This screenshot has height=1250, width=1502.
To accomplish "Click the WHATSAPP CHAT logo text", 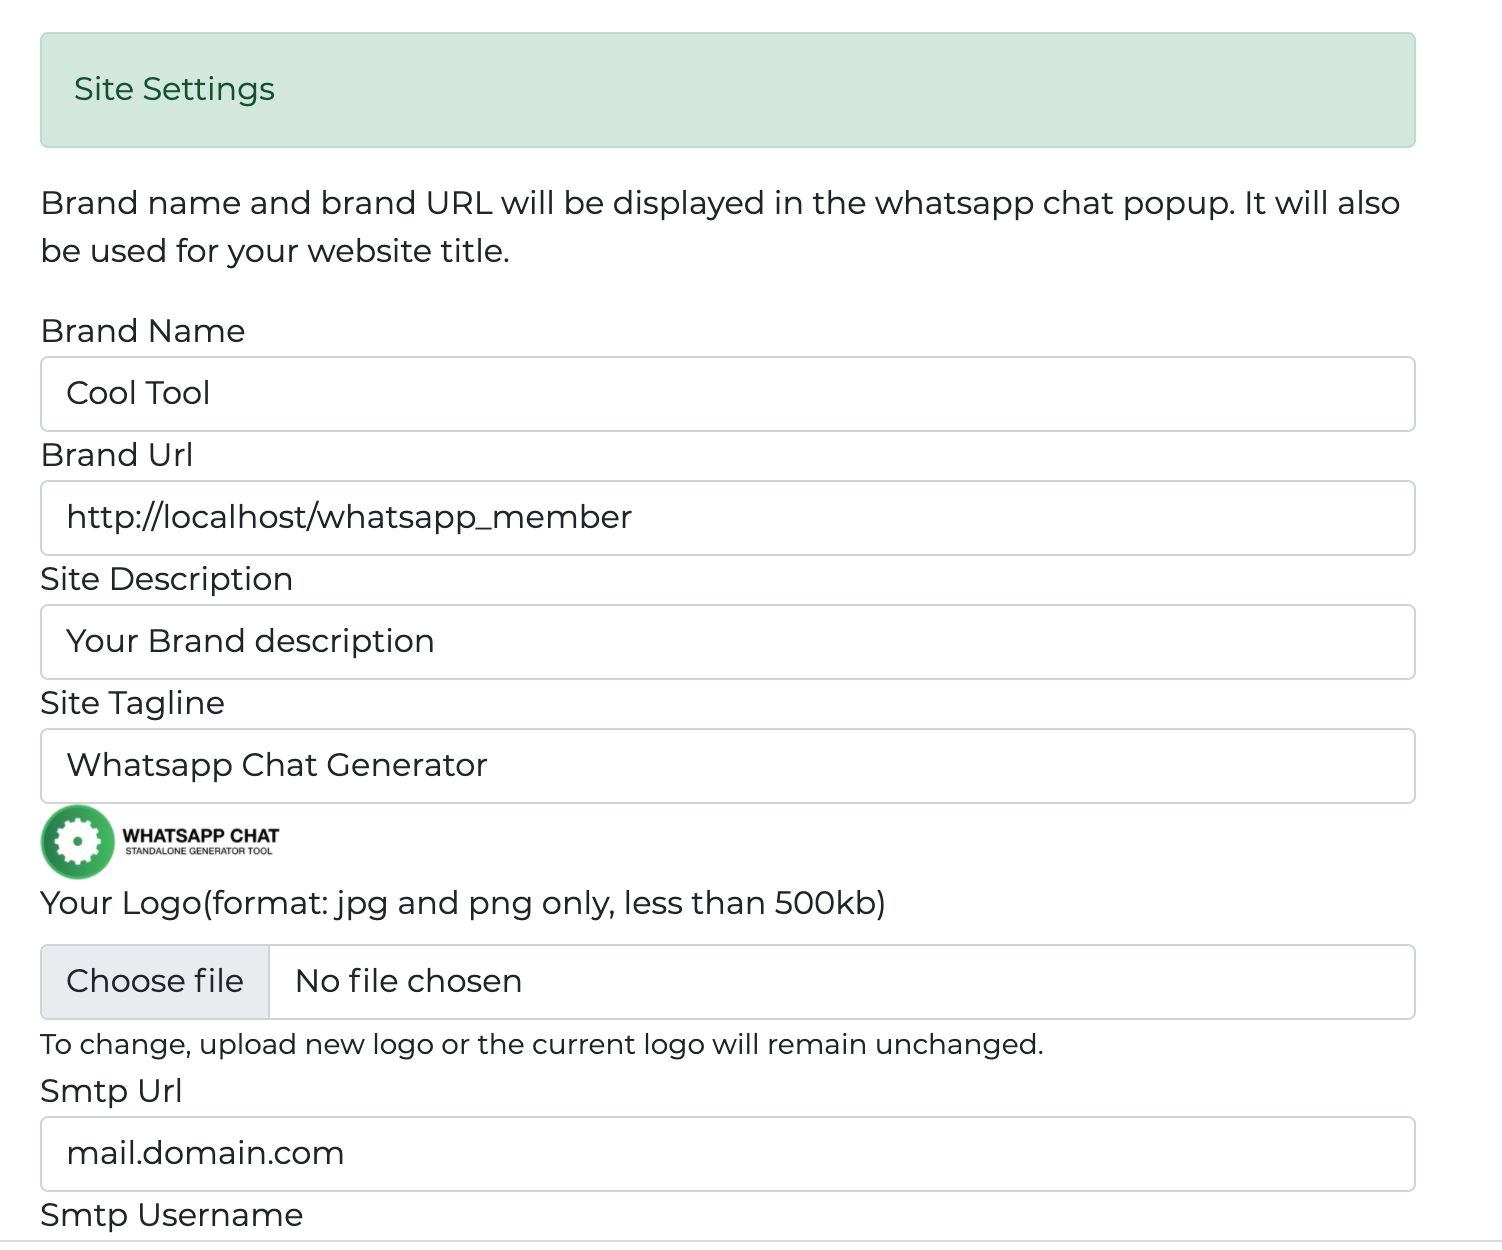I will [200, 835].
